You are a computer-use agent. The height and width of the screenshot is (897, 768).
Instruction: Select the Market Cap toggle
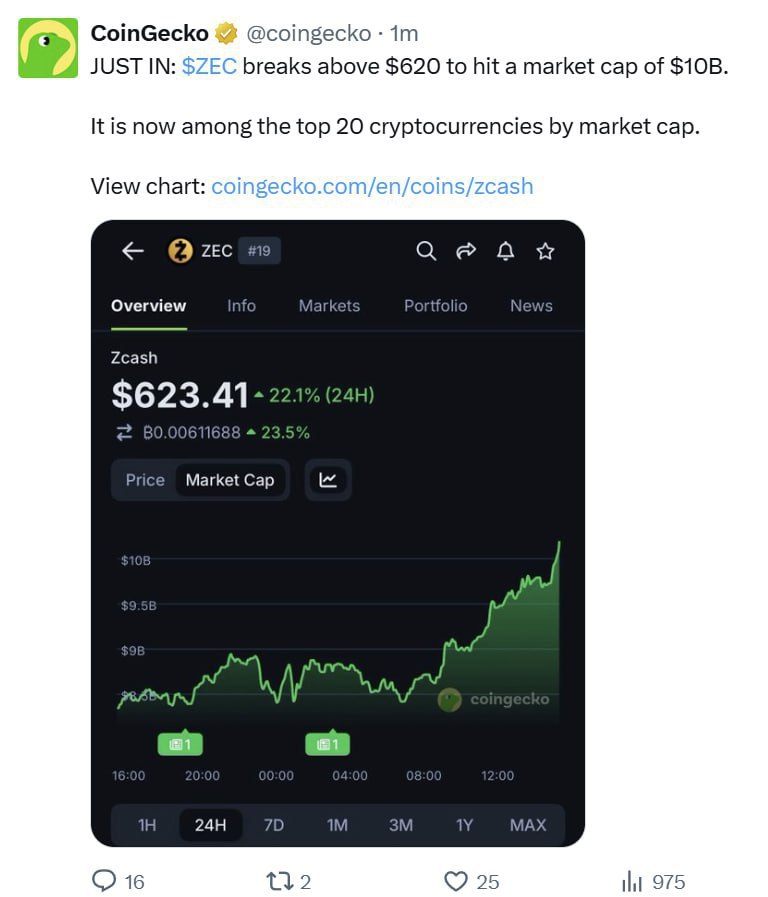pyautogui.click(x=230, y=480)
